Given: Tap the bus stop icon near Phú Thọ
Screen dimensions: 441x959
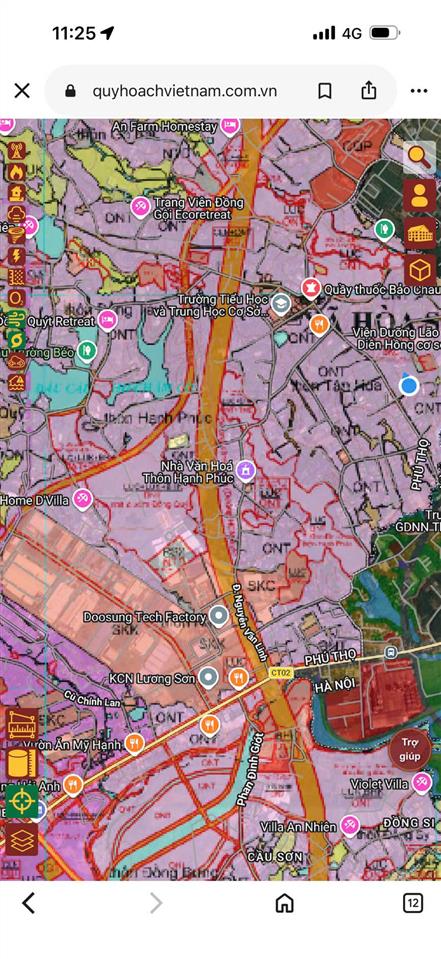Looking at the screenshot, I should (390, 652).
